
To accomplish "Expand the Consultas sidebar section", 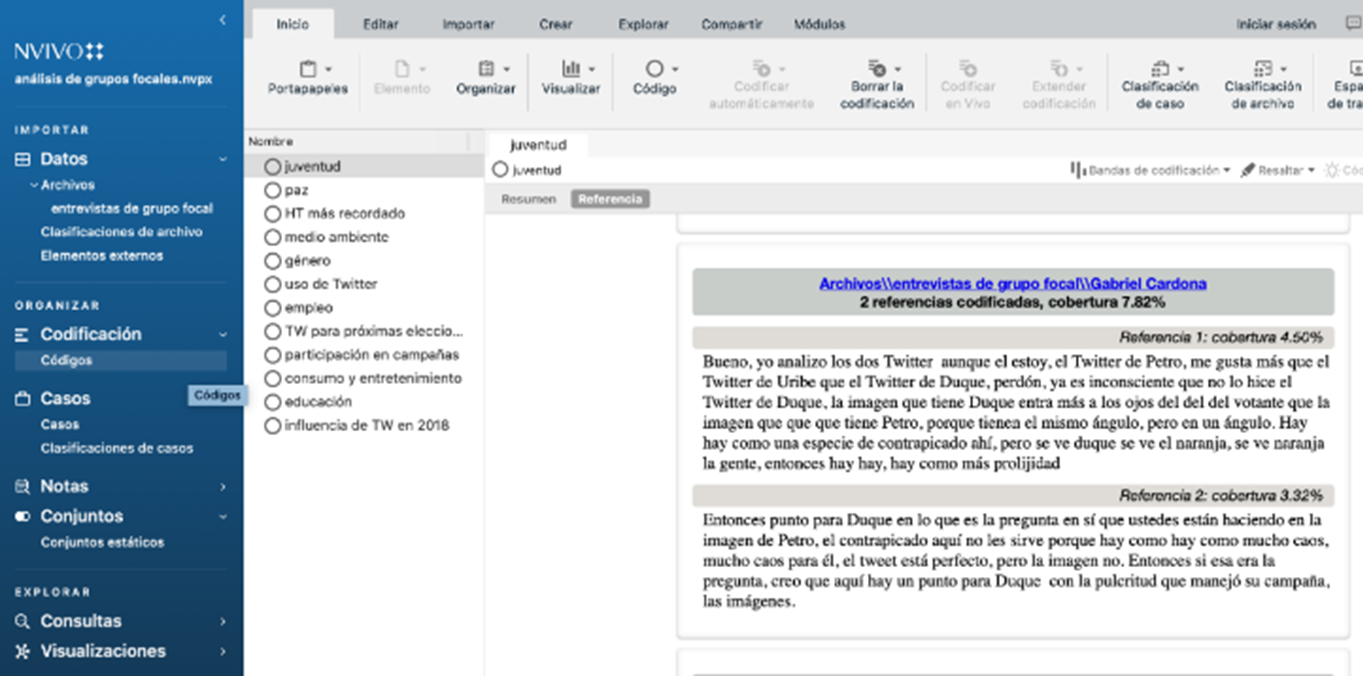I will coord(222,621).
